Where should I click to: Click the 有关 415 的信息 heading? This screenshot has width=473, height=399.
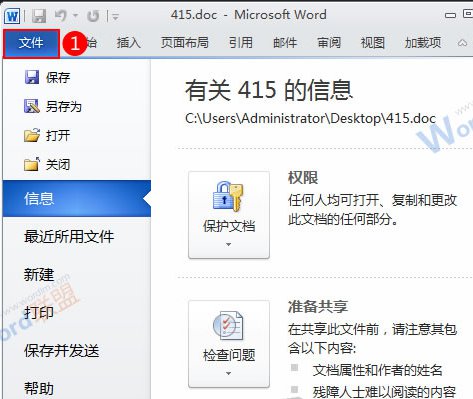point(269,90)
